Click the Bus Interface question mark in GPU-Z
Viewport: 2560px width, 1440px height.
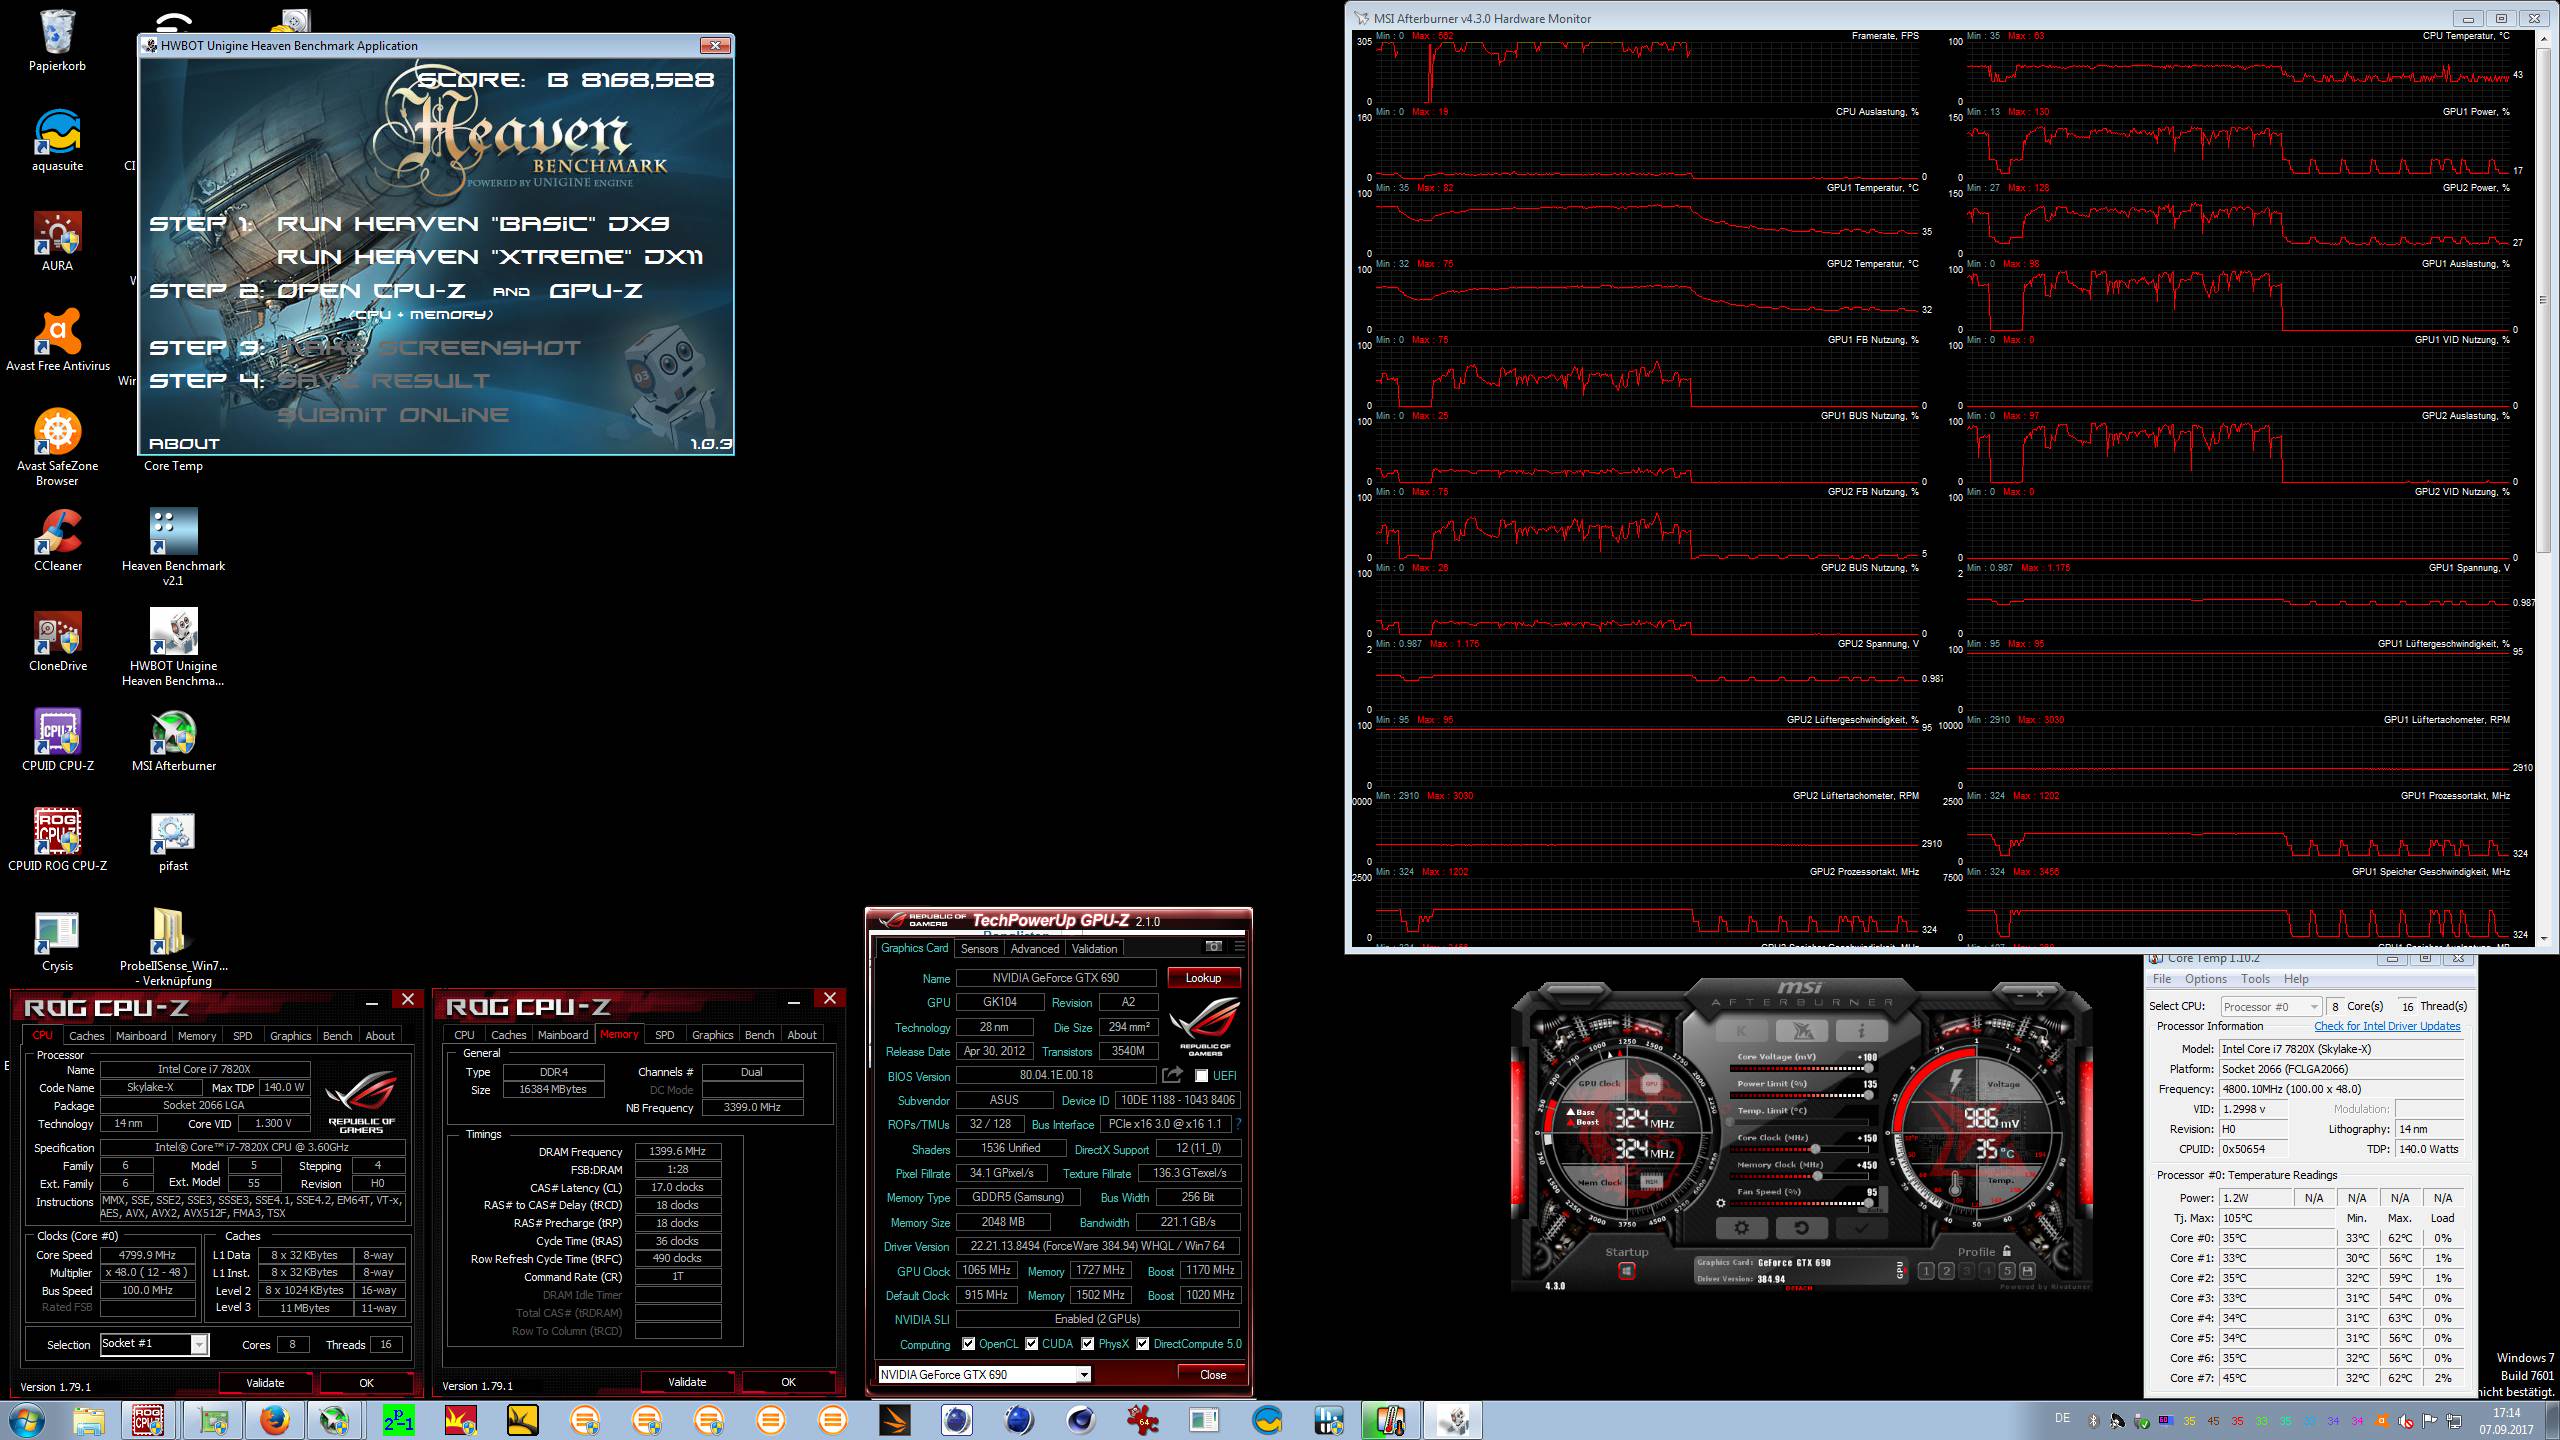(1239, 1124)
